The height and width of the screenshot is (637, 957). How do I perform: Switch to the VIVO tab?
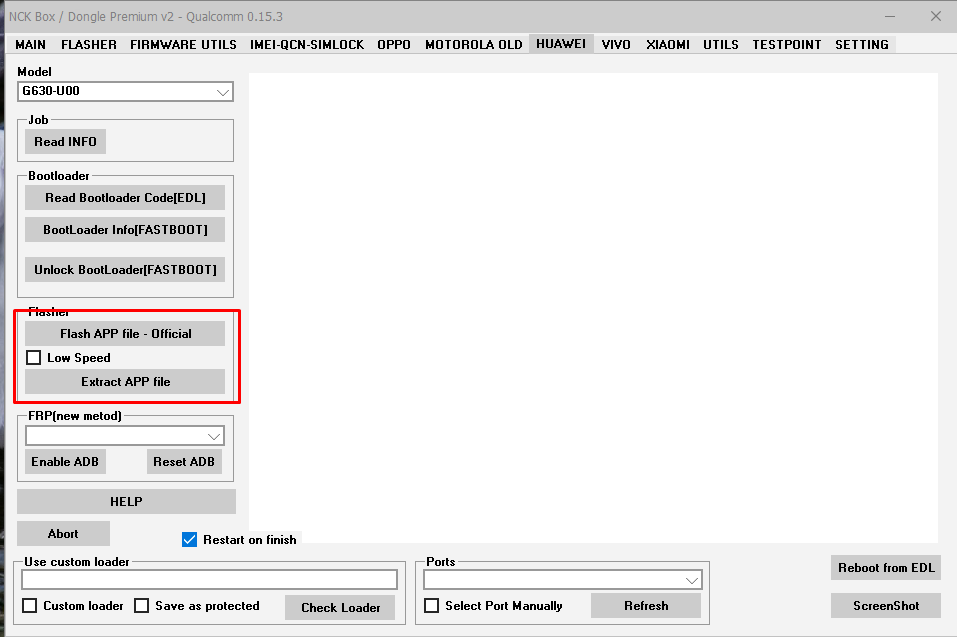tap(616, 45)
